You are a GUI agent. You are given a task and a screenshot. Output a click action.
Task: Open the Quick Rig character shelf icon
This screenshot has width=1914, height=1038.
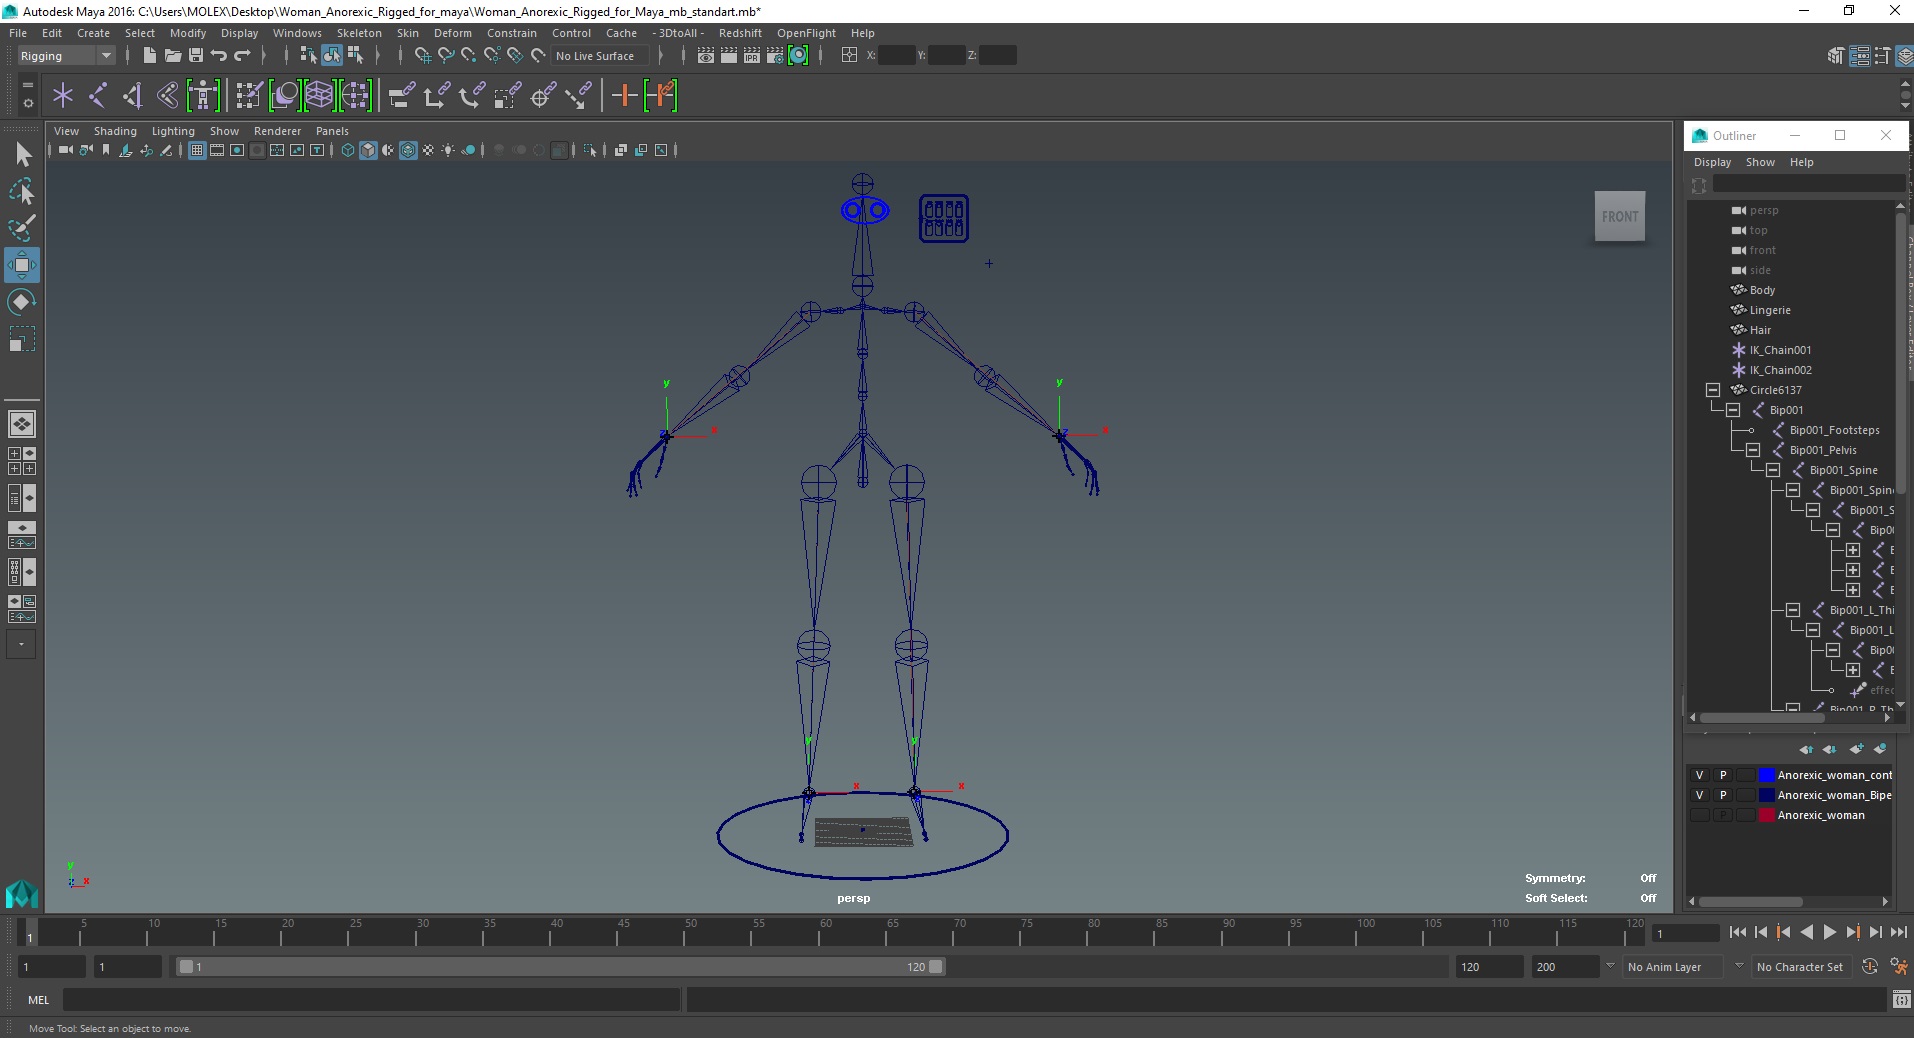pos(203,96)
